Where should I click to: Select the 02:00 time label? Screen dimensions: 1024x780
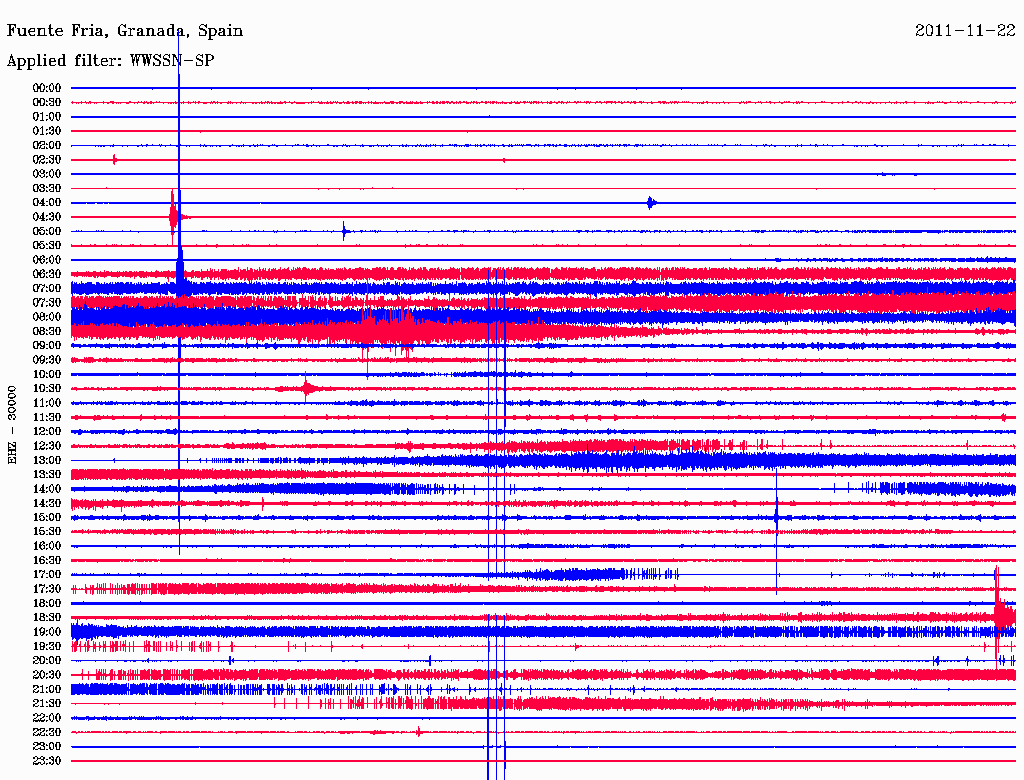pos(47,145)
